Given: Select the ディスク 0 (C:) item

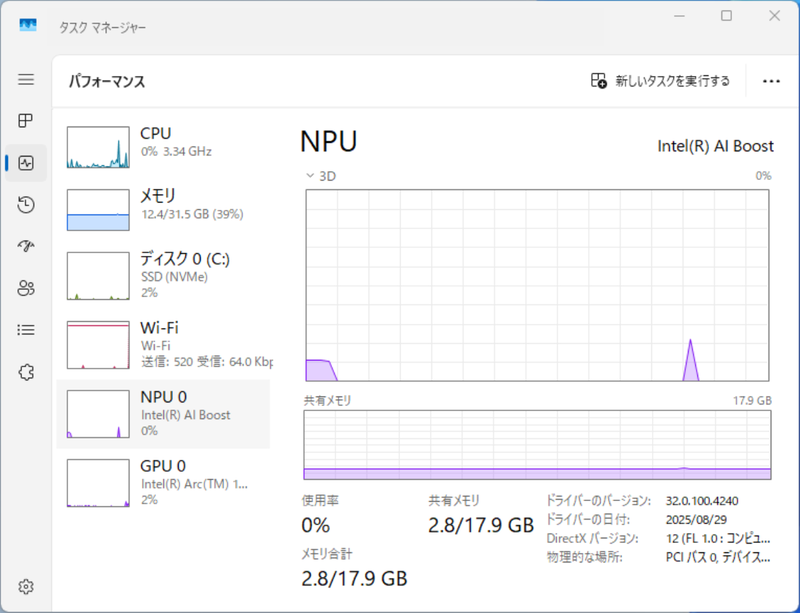Looking at the screenshot, I should point(164,275).
